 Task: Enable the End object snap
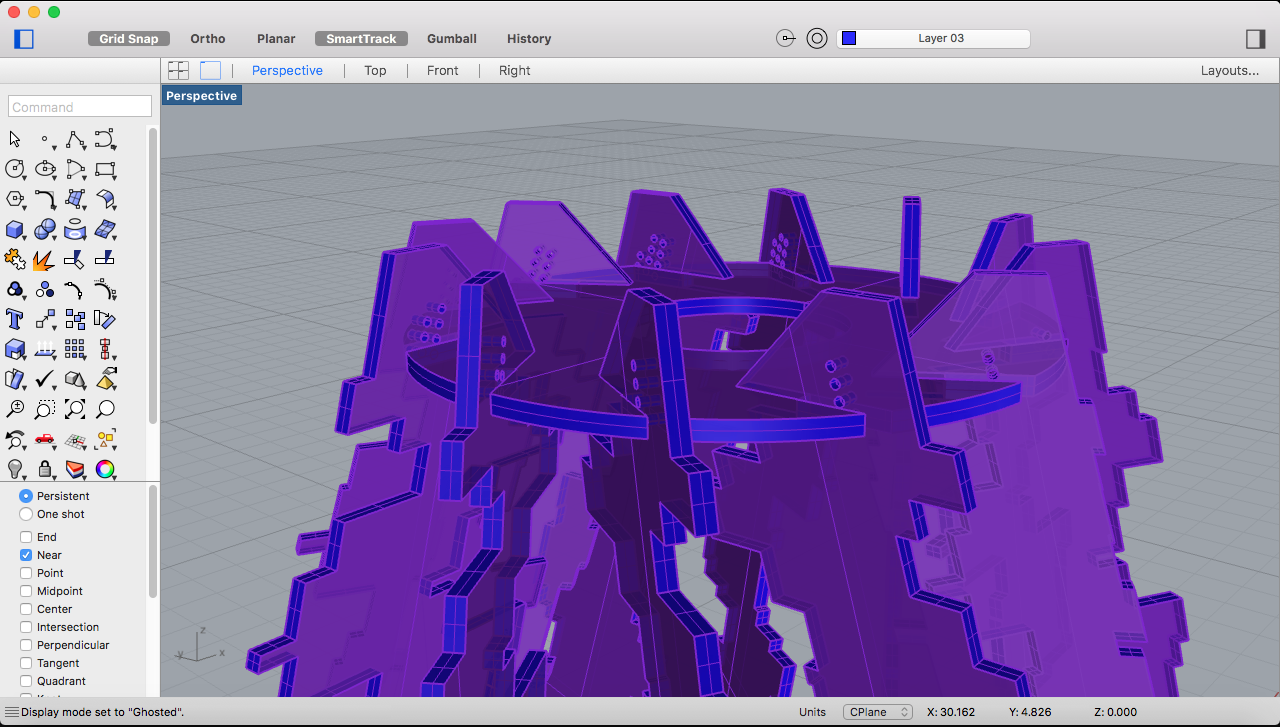pyautogui.click(x=26, y=537)
